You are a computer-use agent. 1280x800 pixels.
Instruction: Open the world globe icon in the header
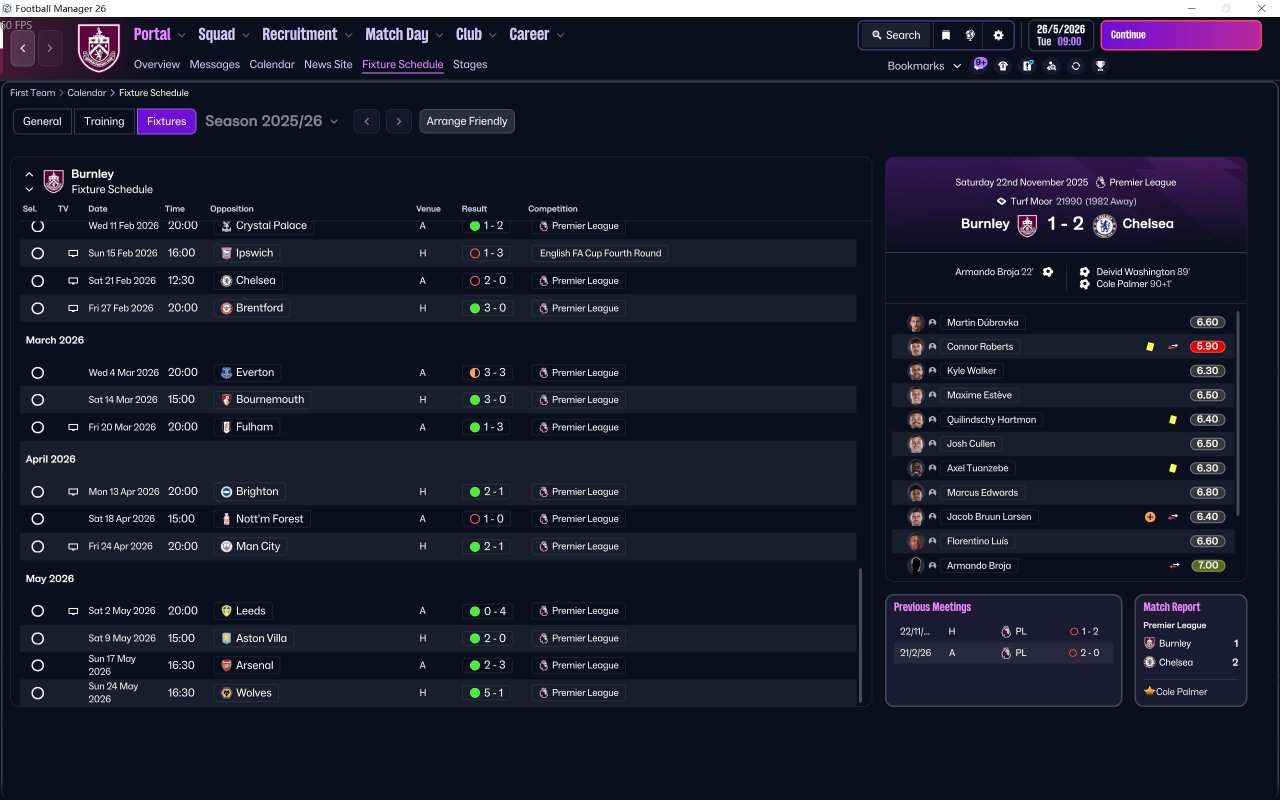(x=970, y=35)
